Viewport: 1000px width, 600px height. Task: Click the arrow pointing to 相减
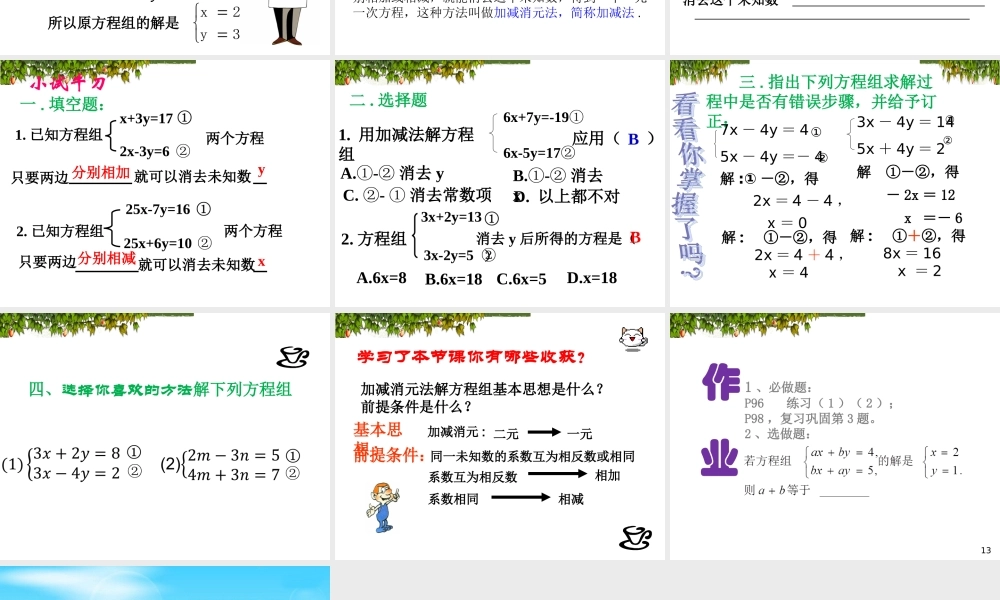(520, 497)
